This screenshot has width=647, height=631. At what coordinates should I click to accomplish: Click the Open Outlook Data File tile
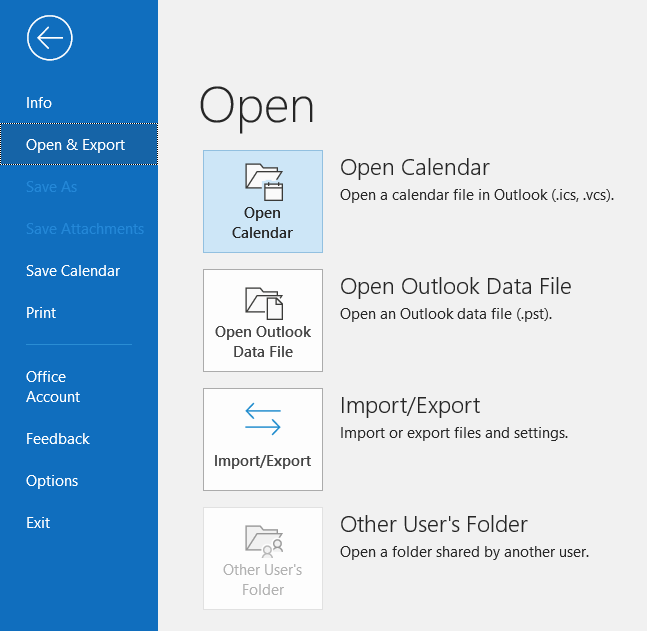tap(263, 320)
